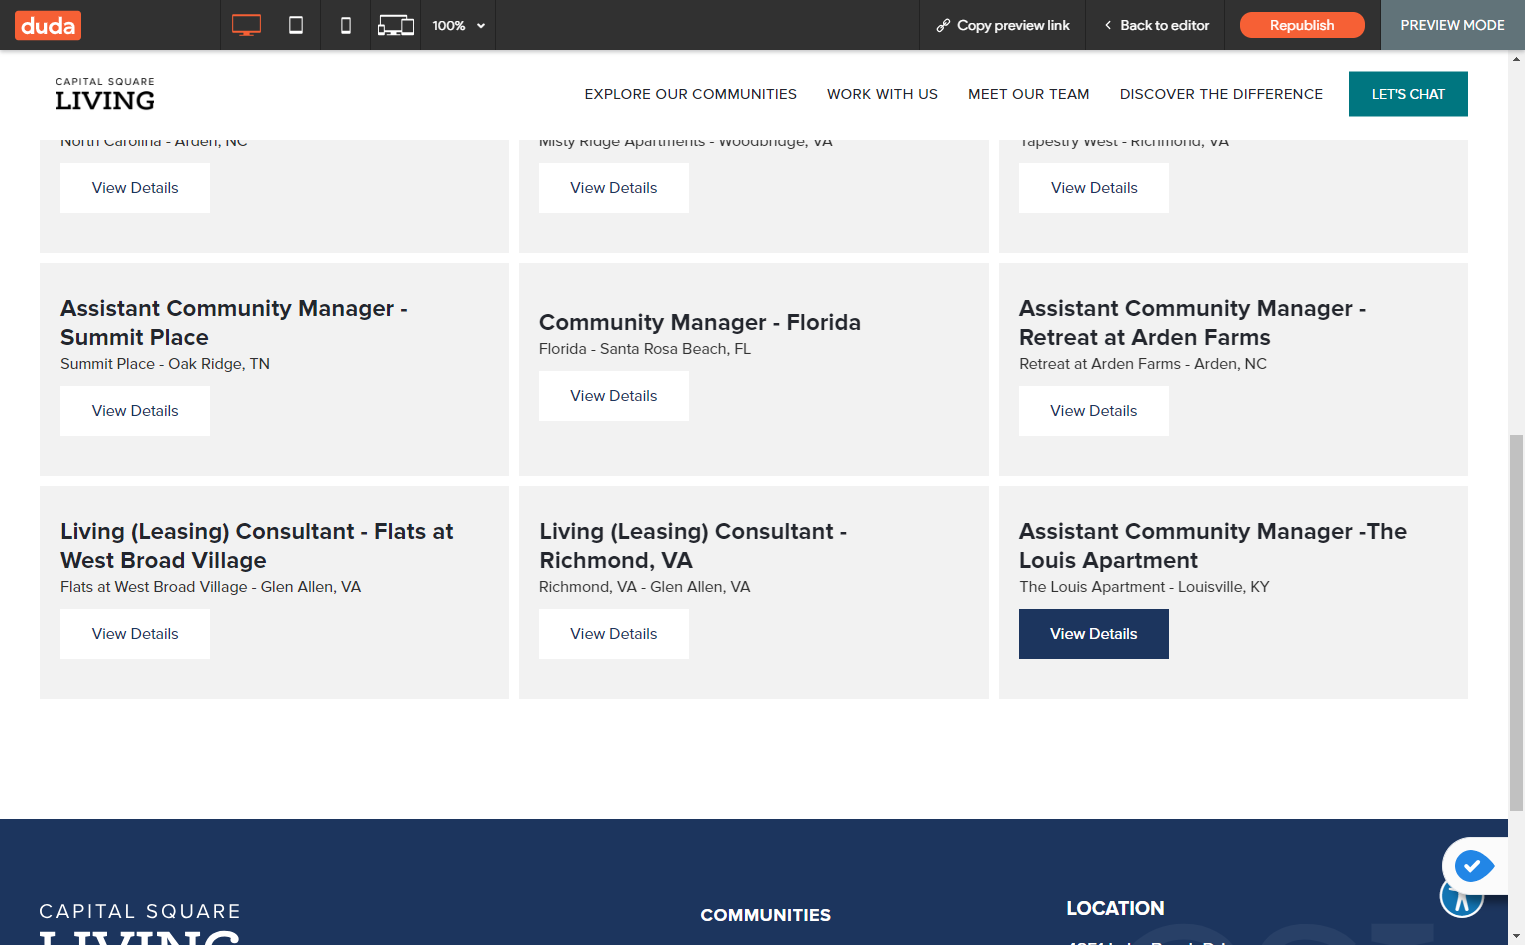Click the blue checkmark chat widget

1474,865
